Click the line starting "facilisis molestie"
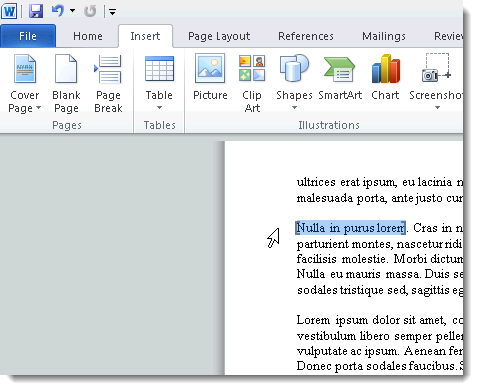The width and height of the screenshot is (478, 390). [x=380, y=259]
